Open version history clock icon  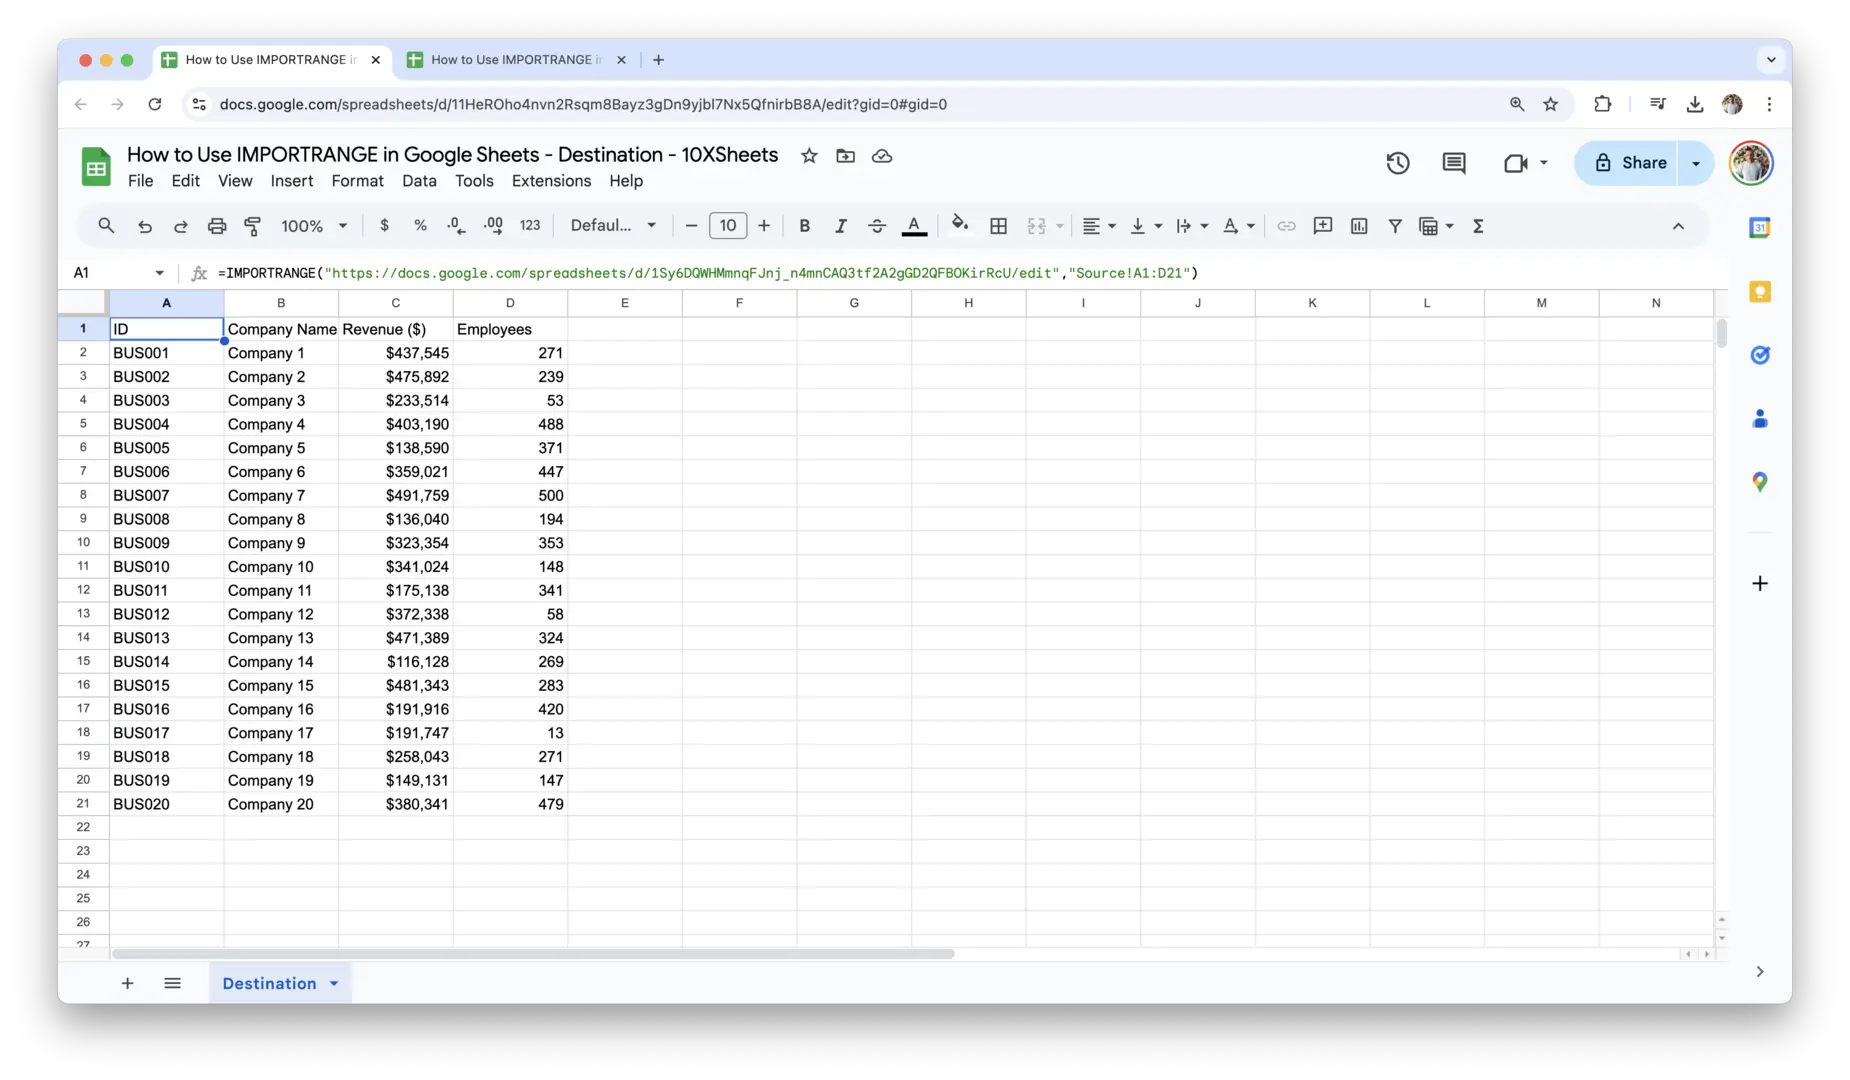coord(1397,163)
